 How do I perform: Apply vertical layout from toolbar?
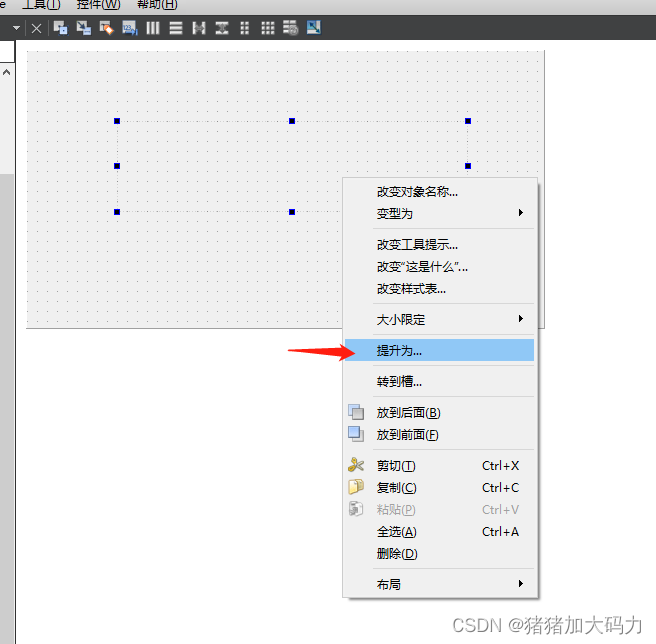176,28
